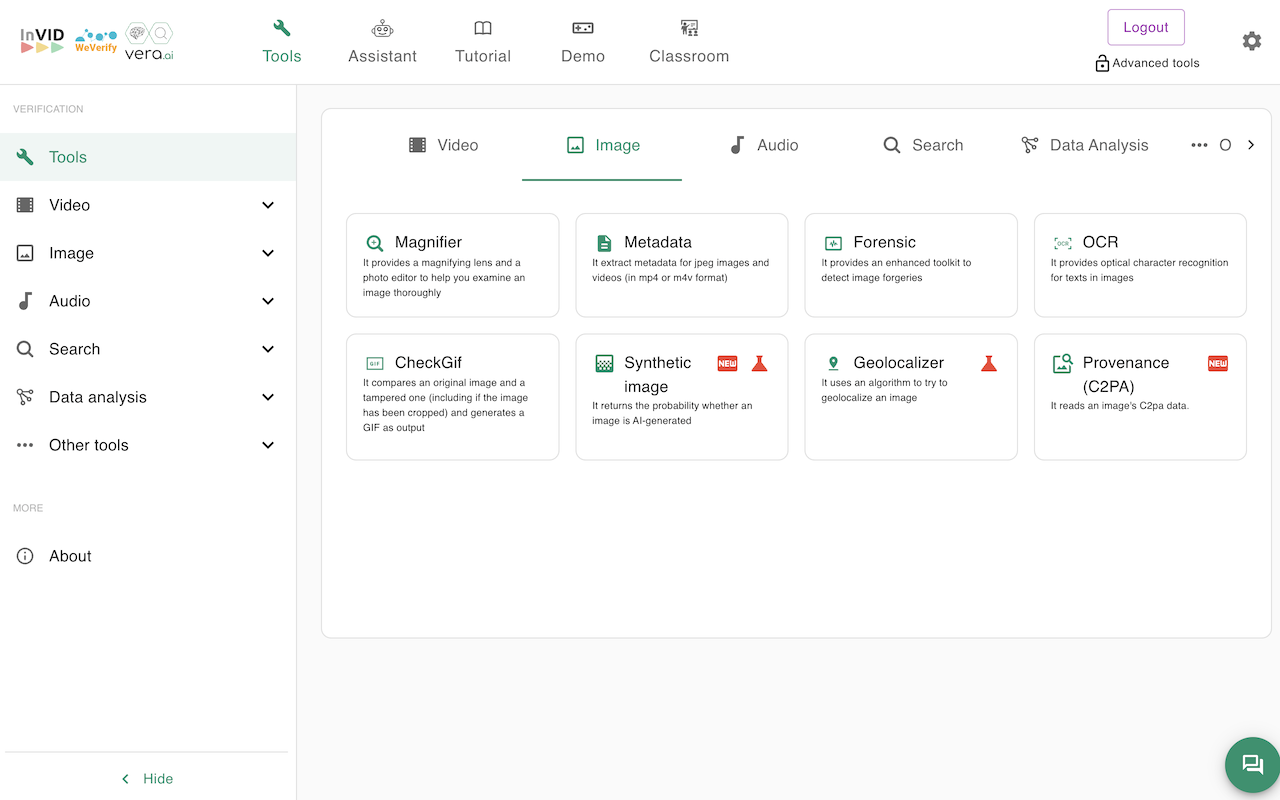This screenshot has width=1280, height=800.
Task: Click the Classroom label in top navigation
Action: pos(689,56)
